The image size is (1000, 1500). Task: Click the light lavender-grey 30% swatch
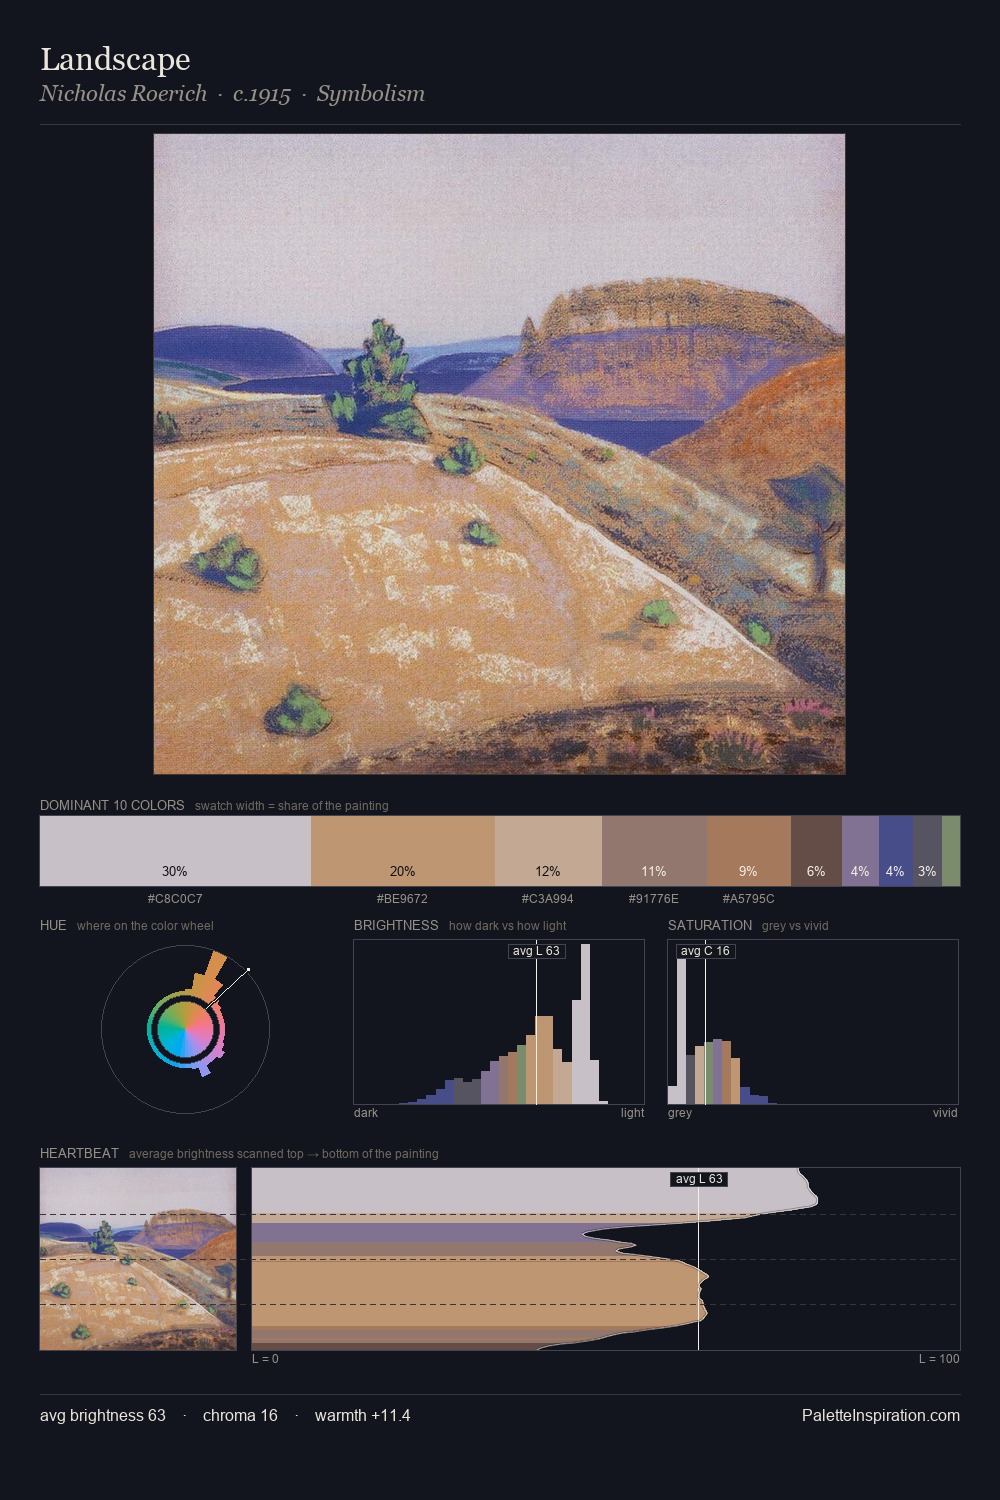(175, 851)
